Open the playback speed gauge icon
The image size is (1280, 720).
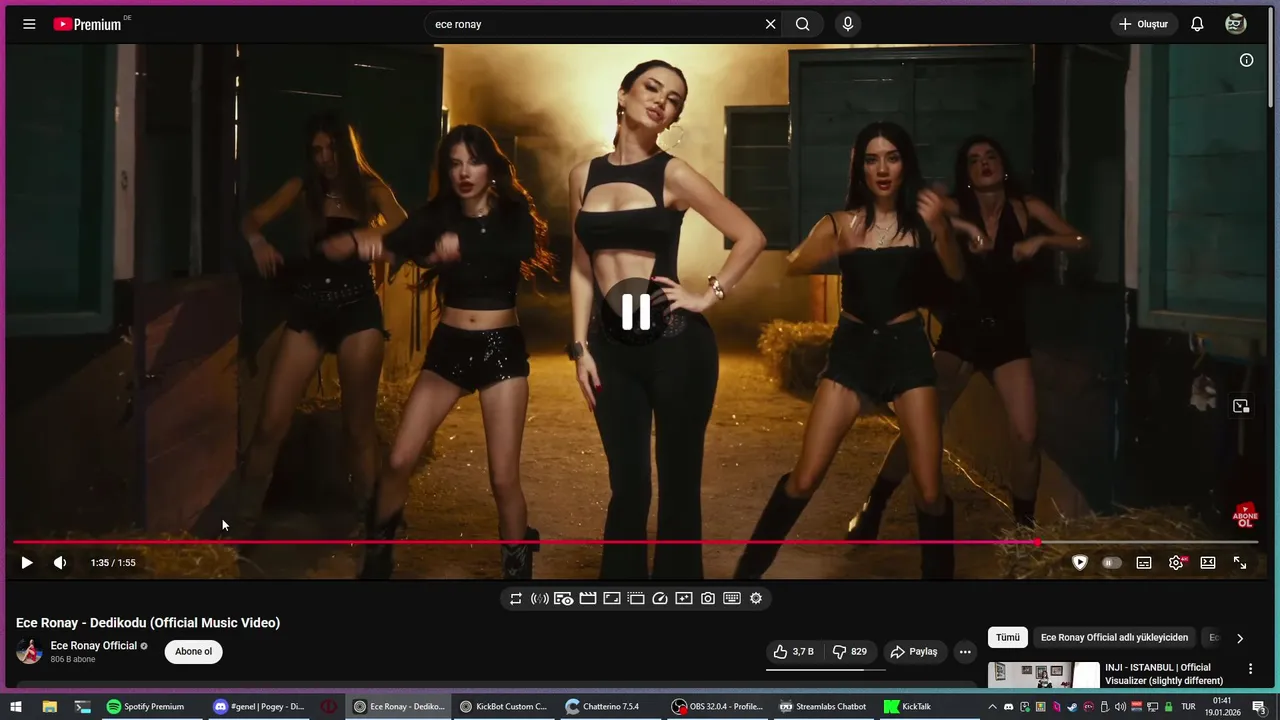[x=660, y=598]
